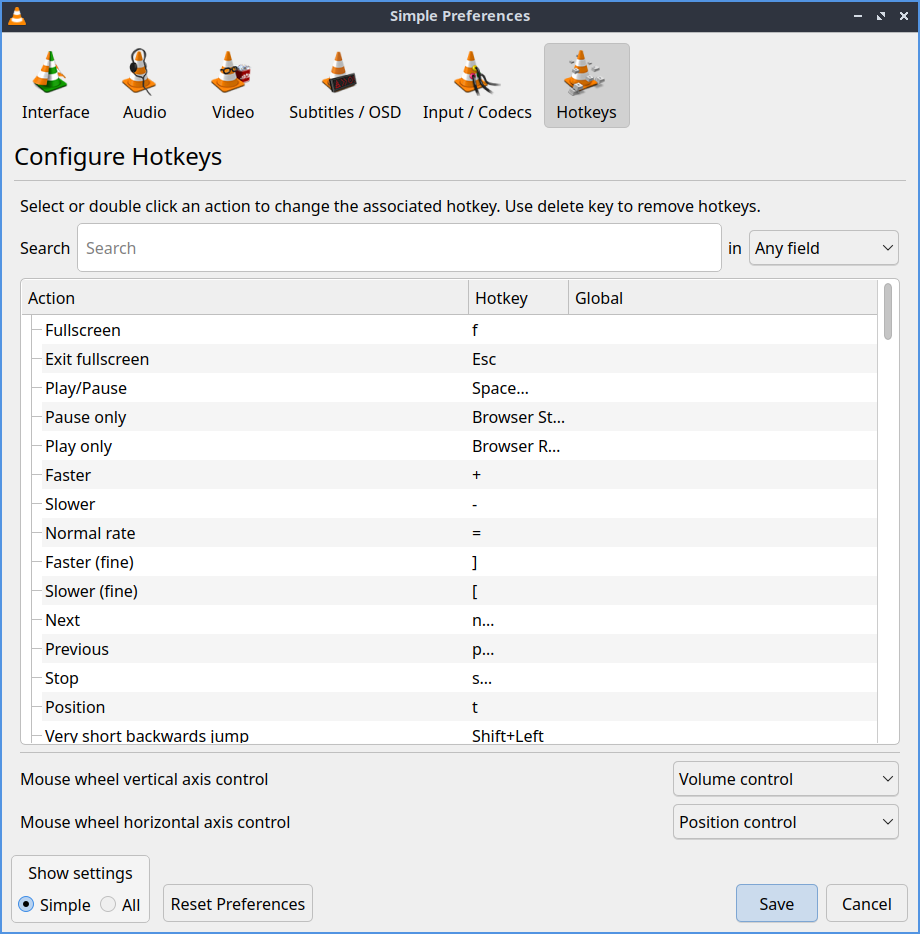Click the Reset Preferences button
This screenshot has height=934, width=920.
pos(238,904)
